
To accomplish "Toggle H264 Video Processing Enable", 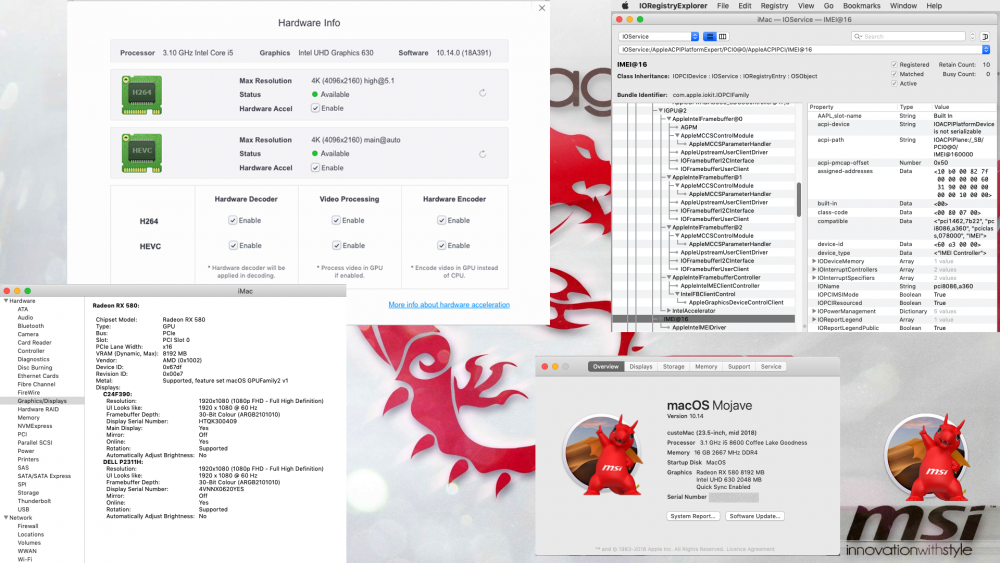I will coord(336,220).
